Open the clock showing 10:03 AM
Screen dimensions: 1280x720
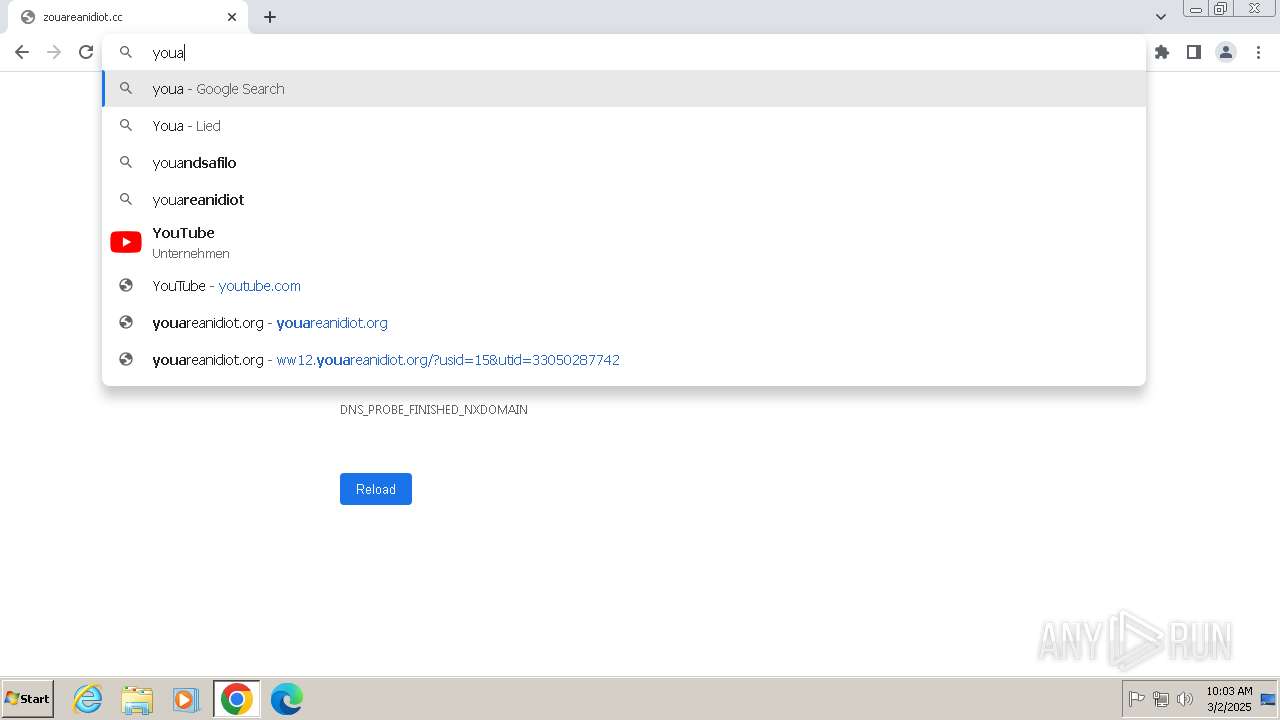pos(1229,699)
